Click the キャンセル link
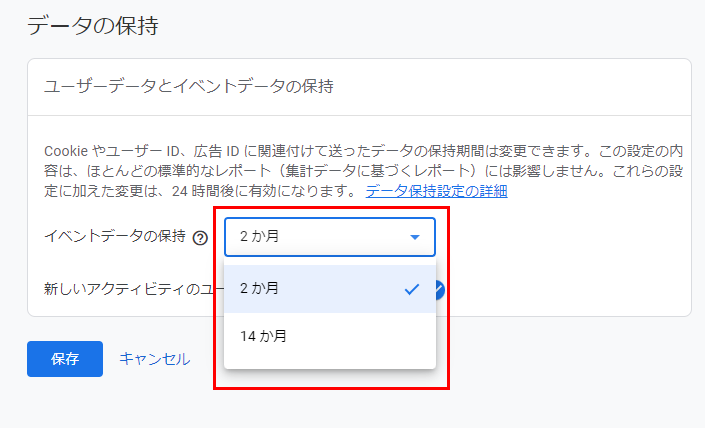Screen dimensions: 705x428 [x=155, y=359]
